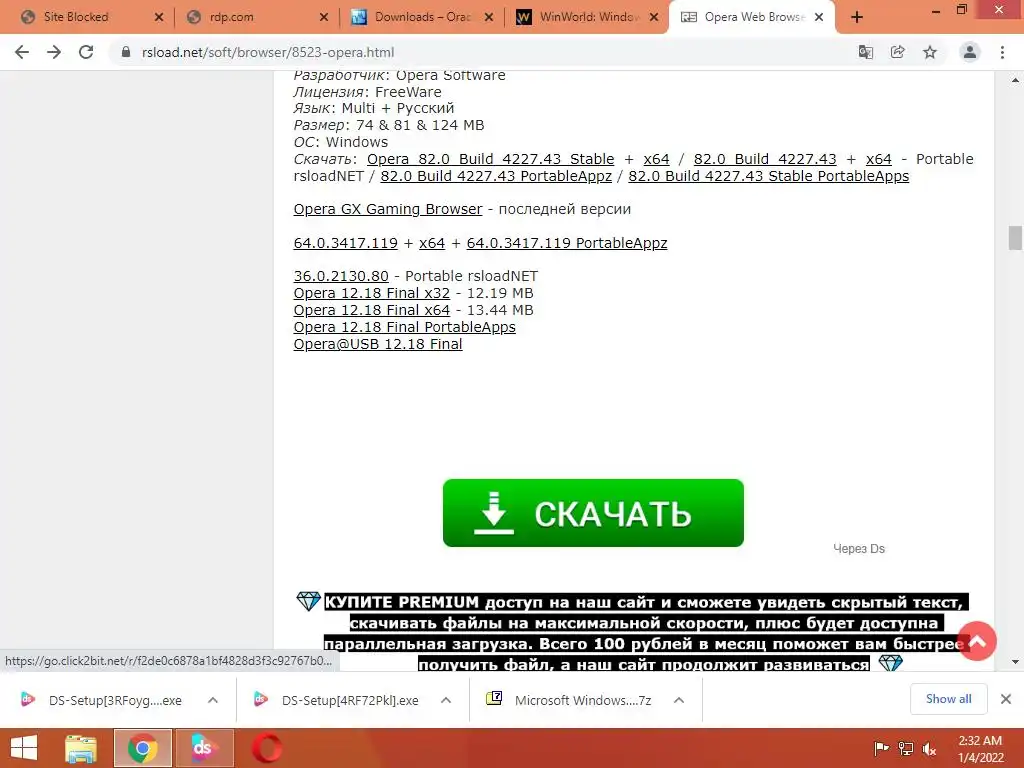Viewport: 1024px width, 768px height.
Task: Open the first x64 link after Stable
Action: 656,159
